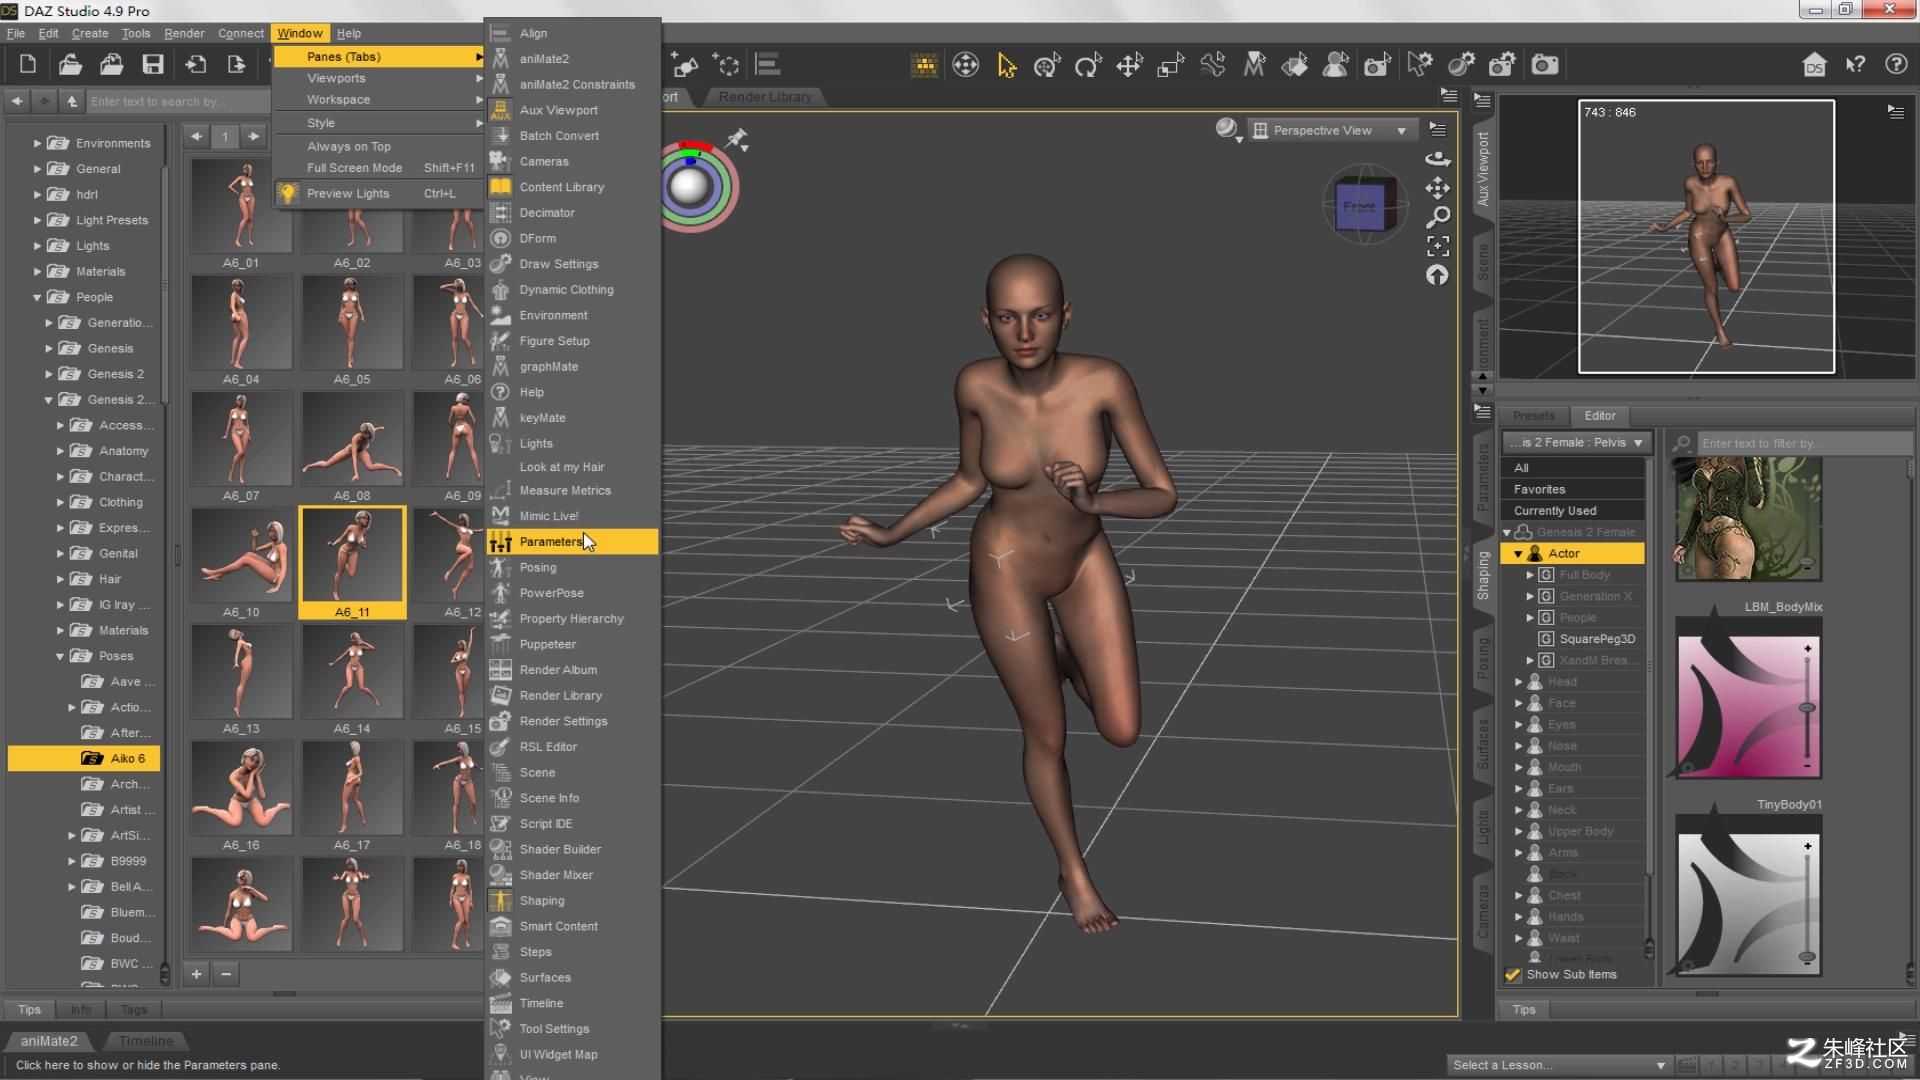The image size is (1920, 1080).
Task: Select the Node Selection arrow tool
Action: [x=1006, y=66]
